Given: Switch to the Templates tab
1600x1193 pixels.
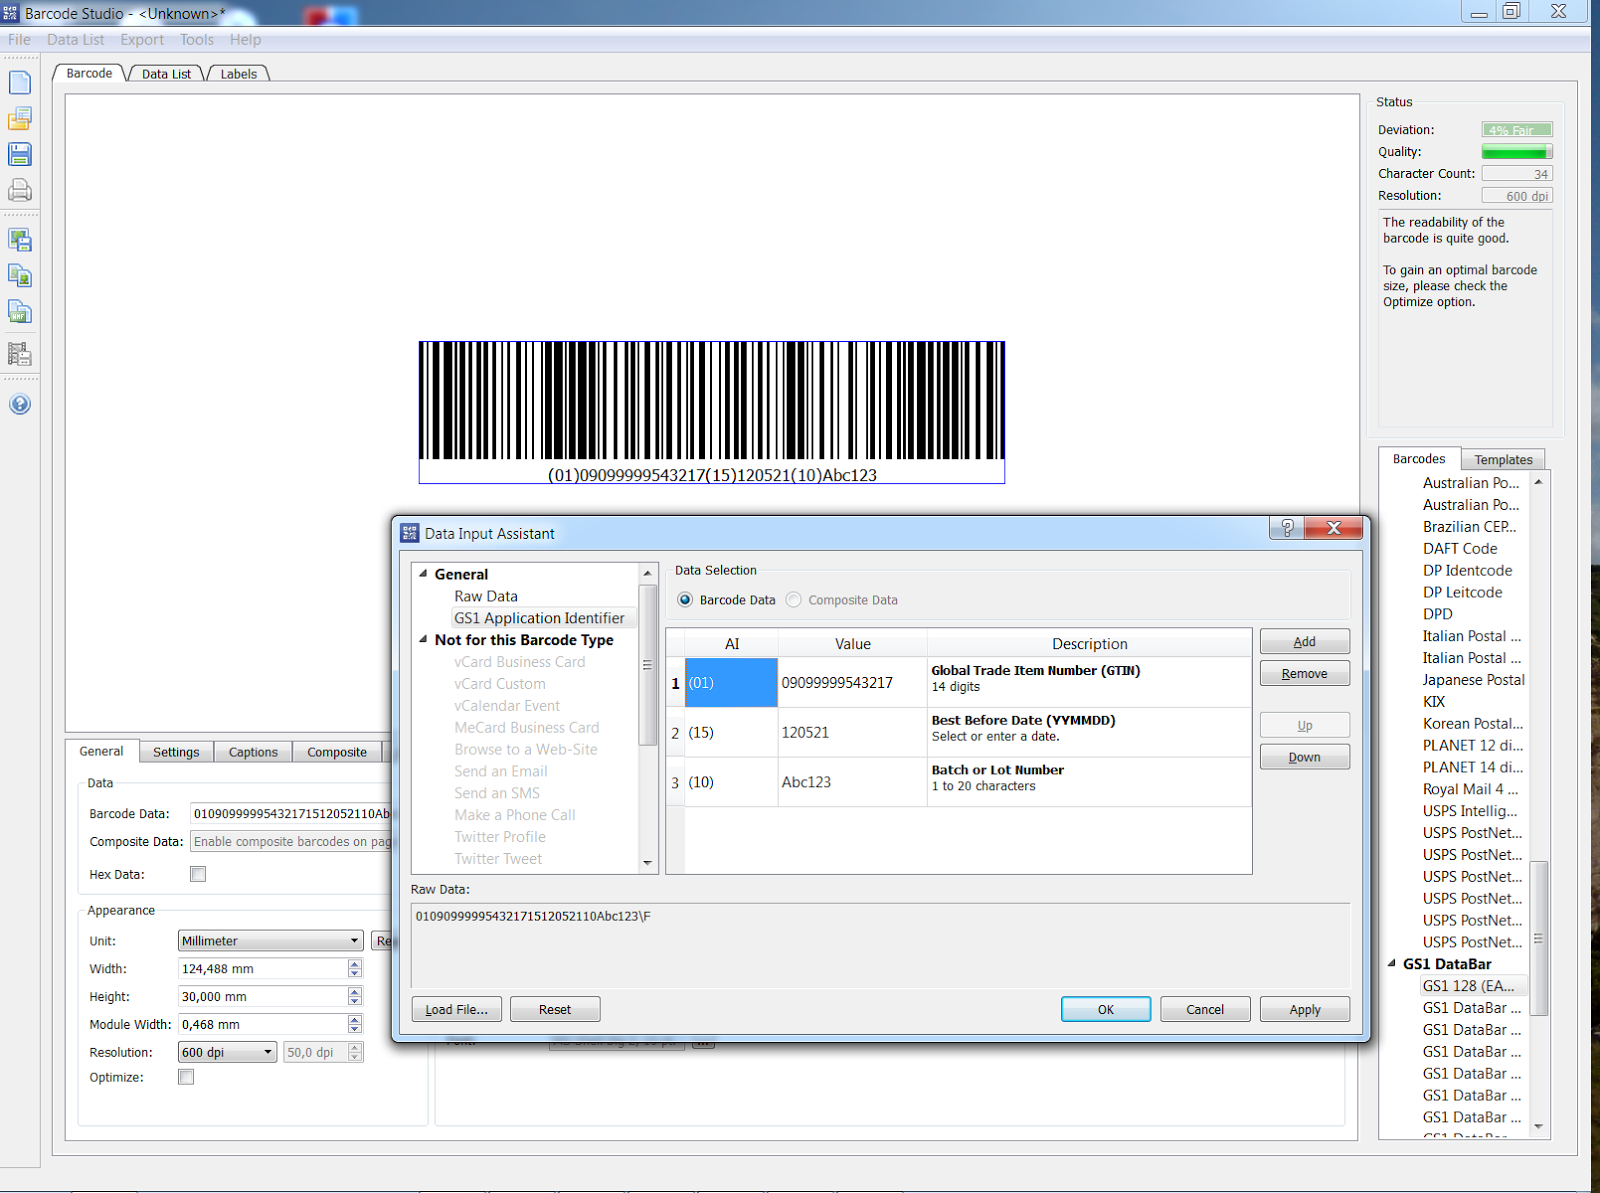Looking at the screenshot, I should 1503,460.
